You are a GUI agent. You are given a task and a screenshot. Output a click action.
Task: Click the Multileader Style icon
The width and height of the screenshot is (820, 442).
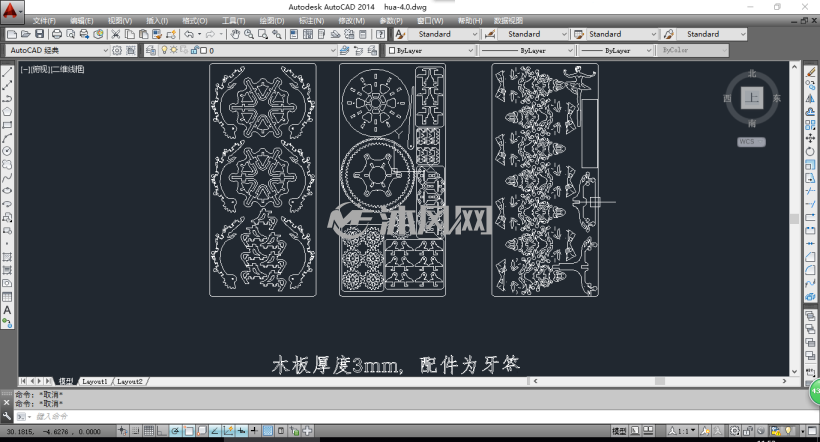[669, 34]
